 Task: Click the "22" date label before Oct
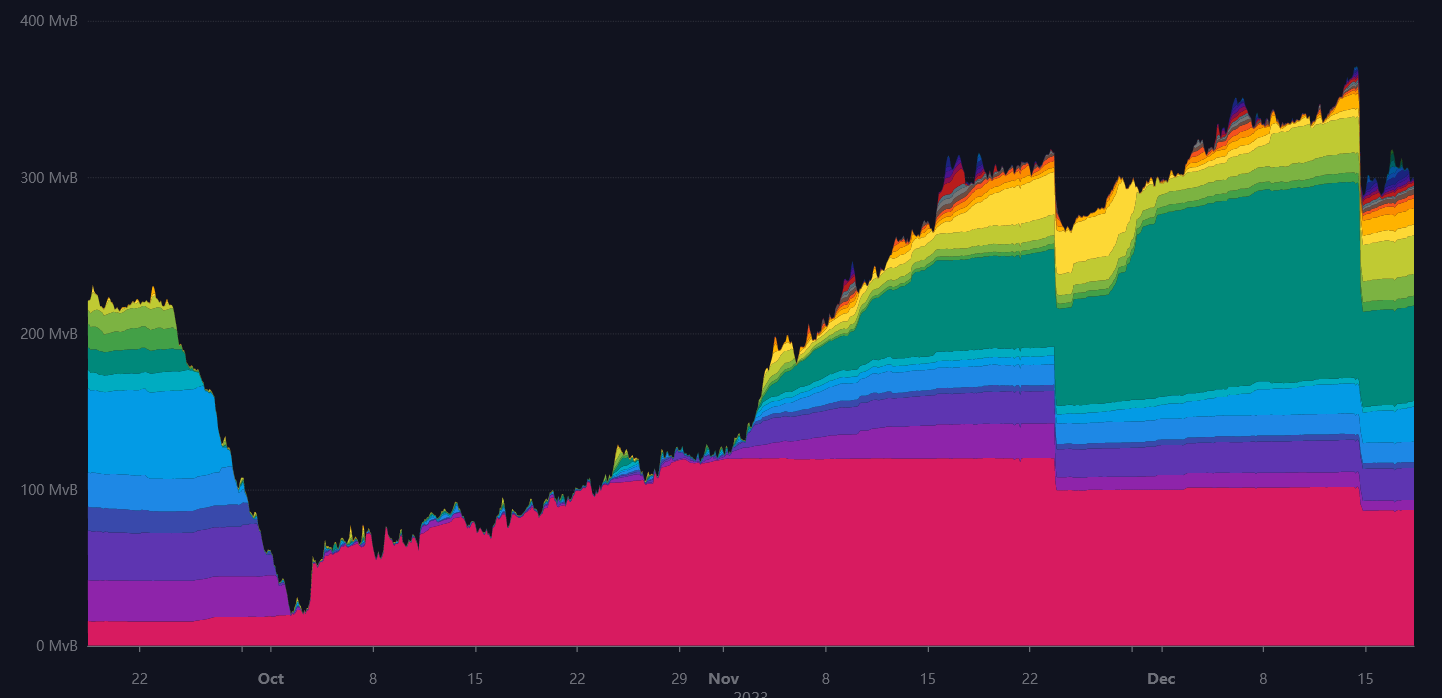click(139, 678)
